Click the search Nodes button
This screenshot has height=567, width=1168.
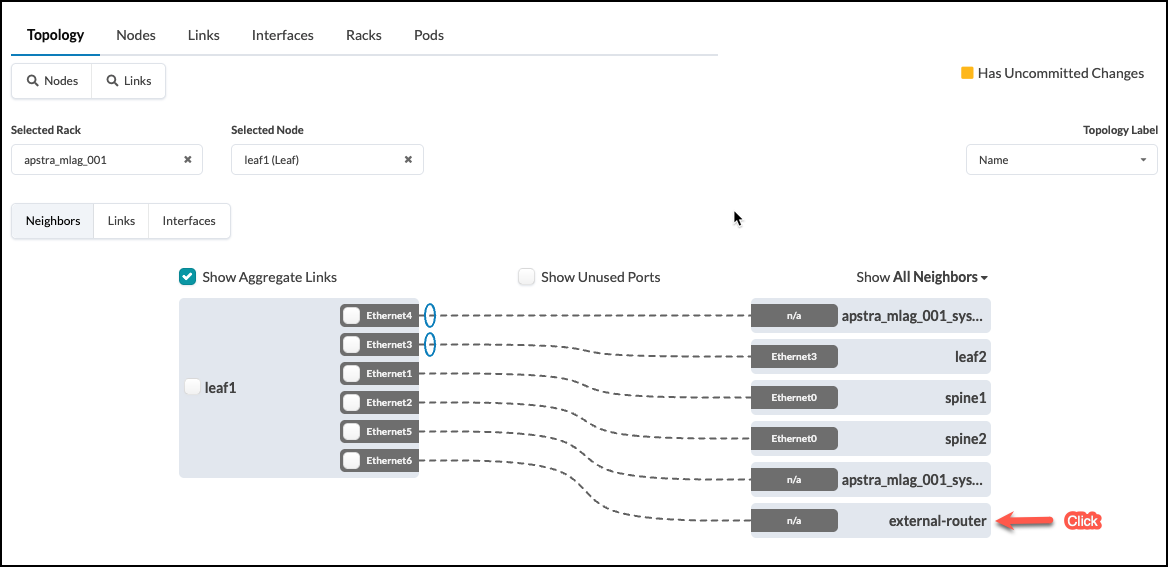tap(52, 81)
